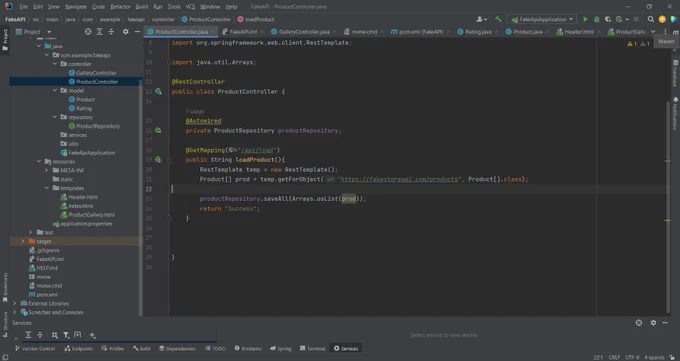The width and height of the screenshot is (680, 361).
Task: Expand External Libraries node
Action: coord(15,303)
